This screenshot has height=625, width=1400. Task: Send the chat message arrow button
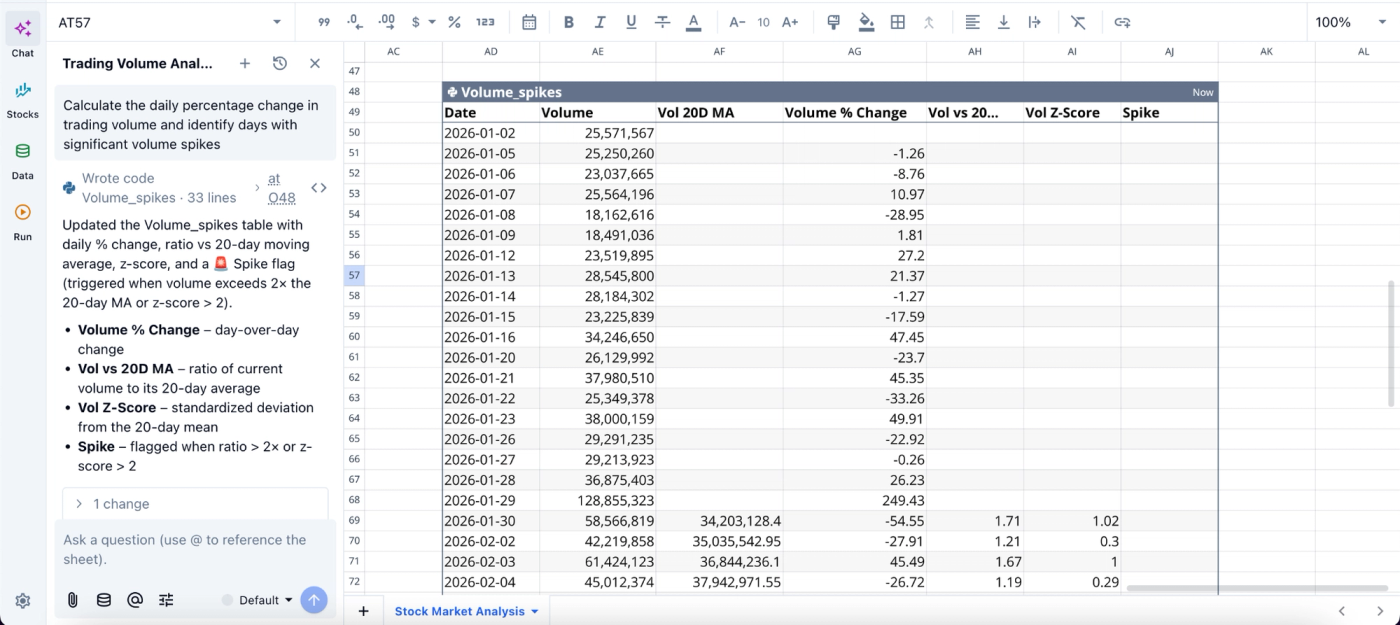pyautogui.click(x=314, y=600)
